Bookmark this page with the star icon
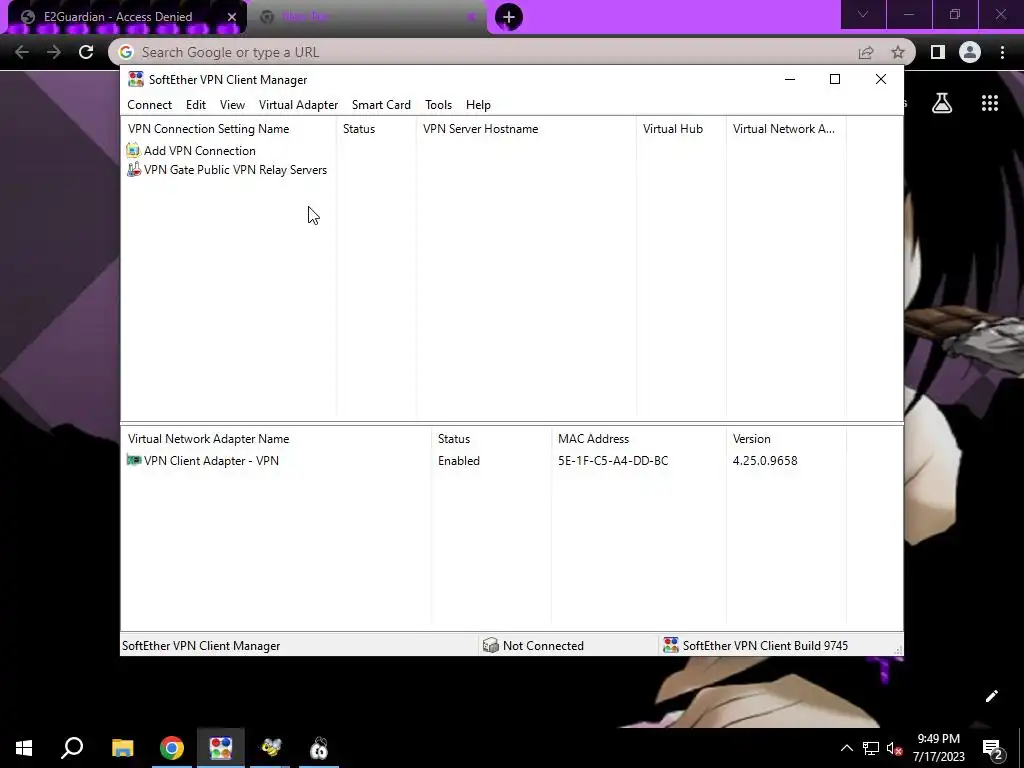The height and width of the screenshot is (768, 1024). coord(898,52)
